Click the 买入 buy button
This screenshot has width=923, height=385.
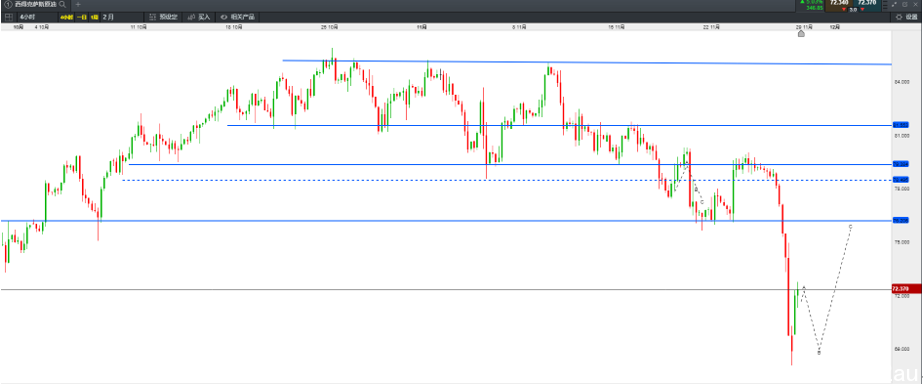tap(199, 17)
